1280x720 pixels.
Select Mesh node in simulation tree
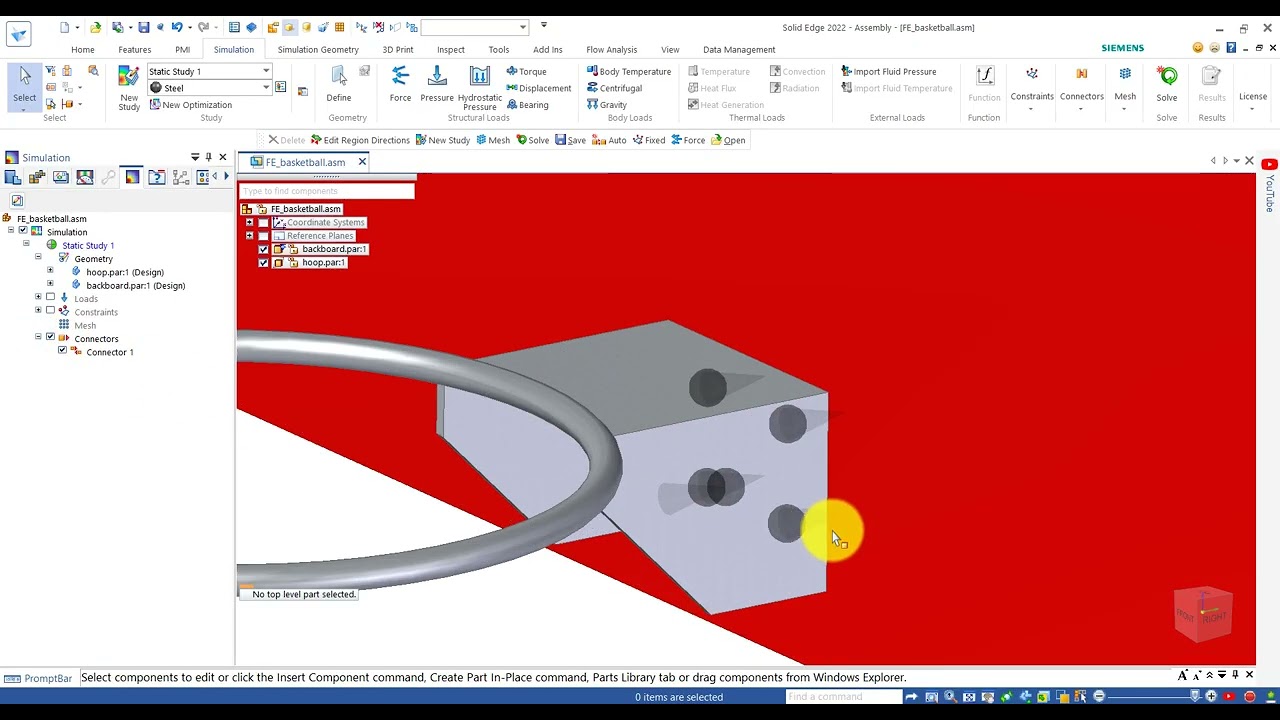point(85,325)
